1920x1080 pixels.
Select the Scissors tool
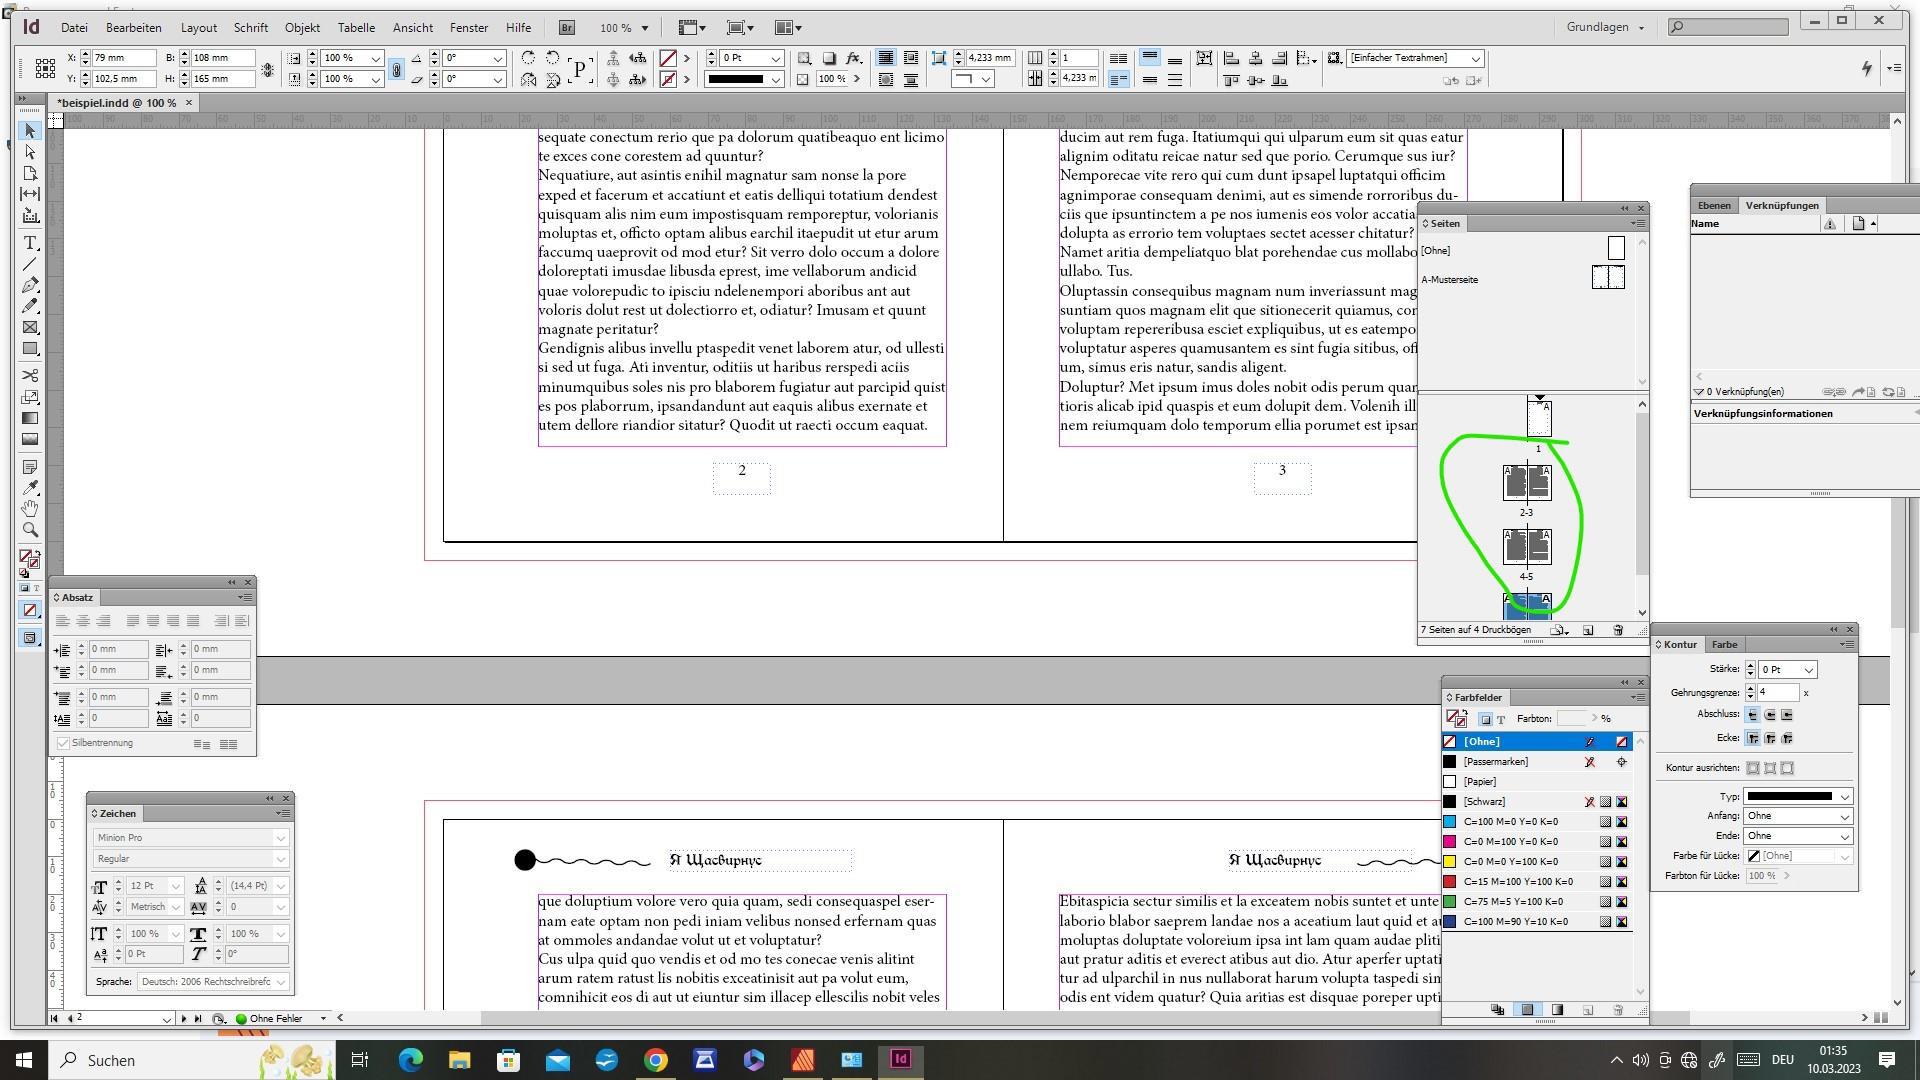pyautogui.click(x=30, y=375)
